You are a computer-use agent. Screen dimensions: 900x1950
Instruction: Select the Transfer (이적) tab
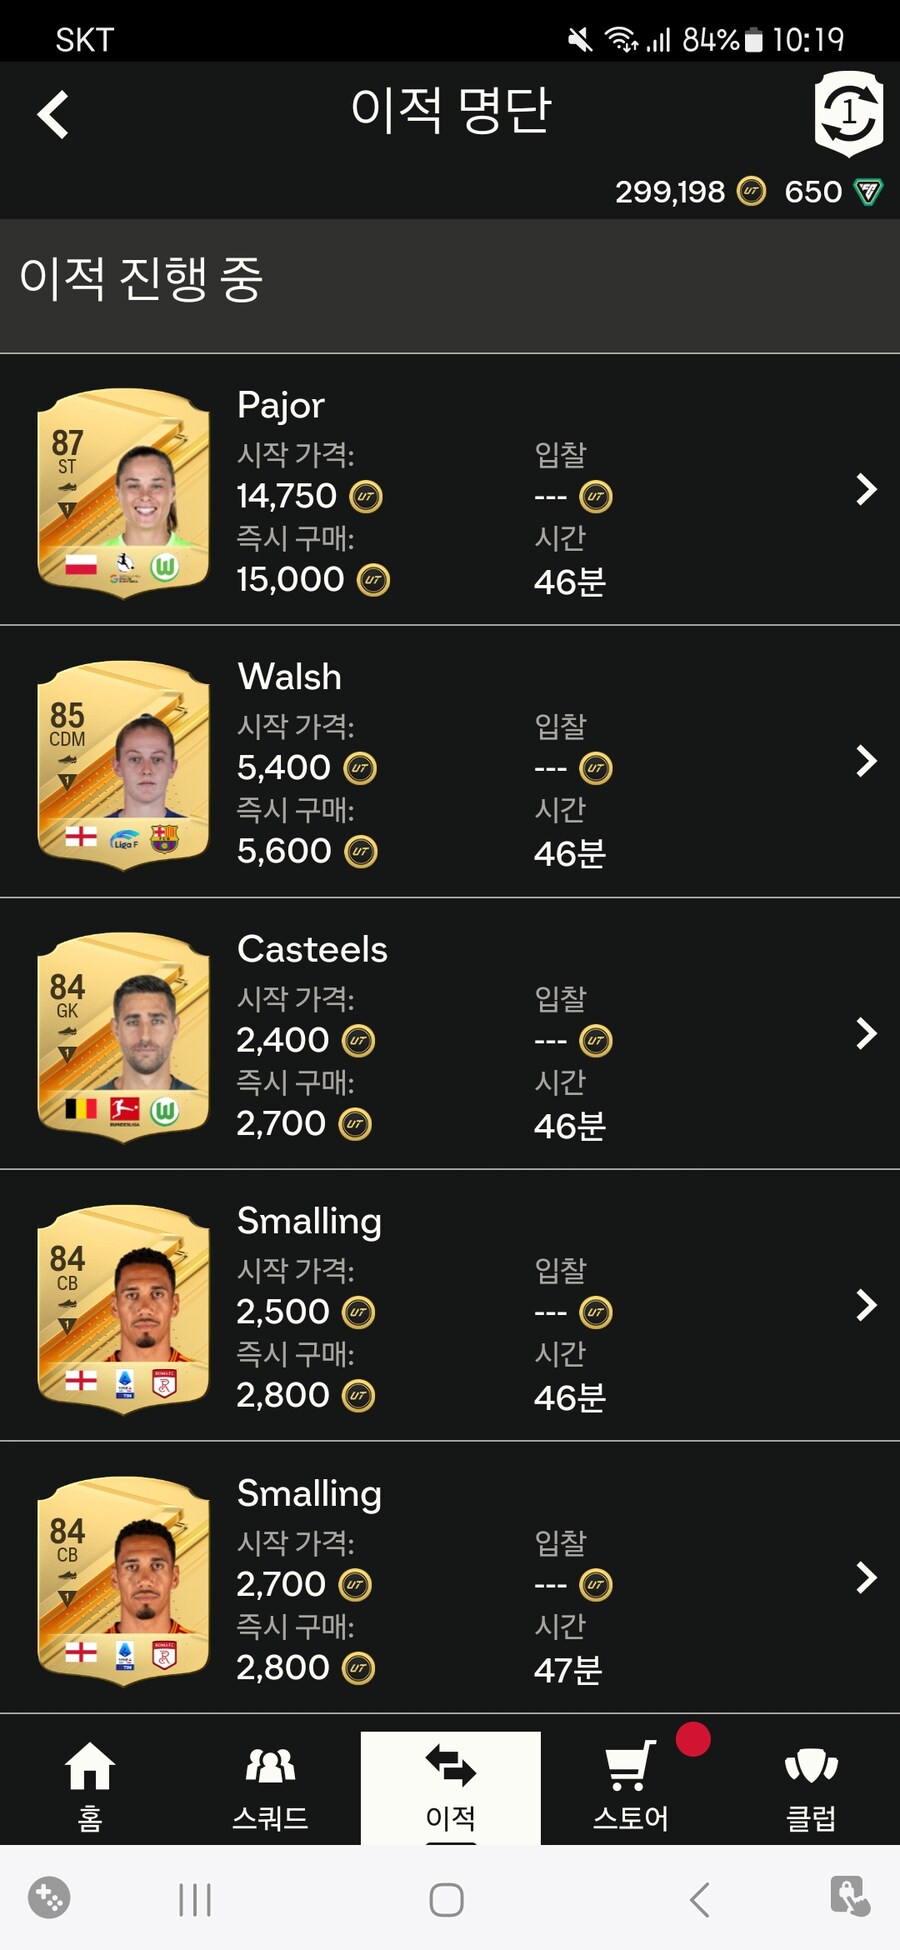(450, 1787)
